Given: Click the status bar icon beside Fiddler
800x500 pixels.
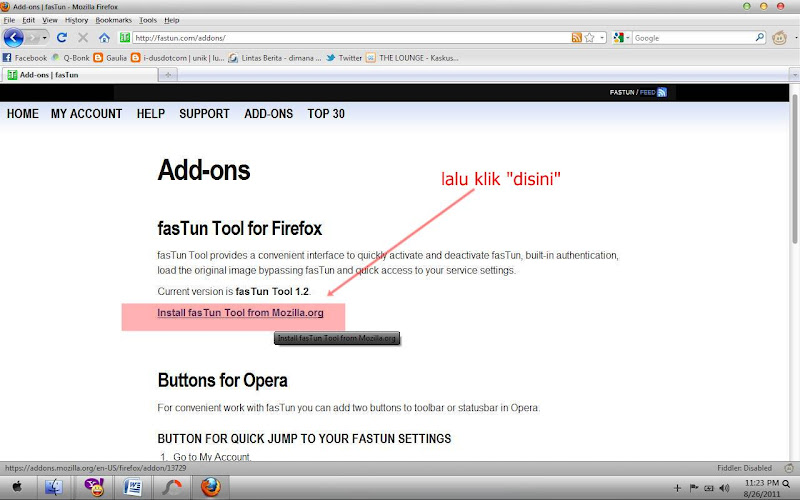Looking at the screenshot, I should tap(789, 468).
